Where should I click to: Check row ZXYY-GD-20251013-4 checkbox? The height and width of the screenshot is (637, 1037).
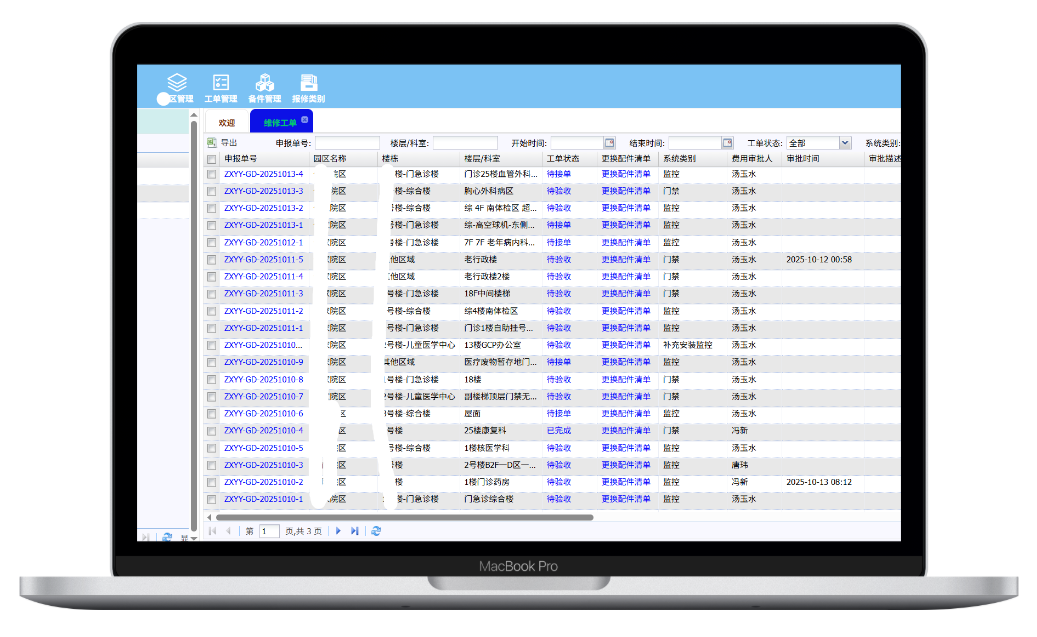tap(211, 174)
